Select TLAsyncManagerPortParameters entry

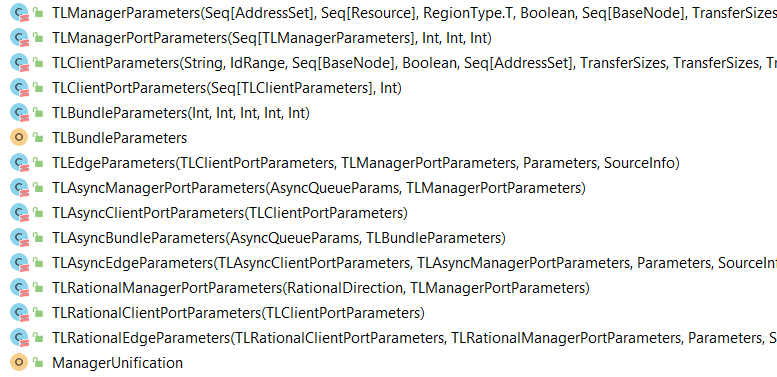[x=319, y=188]
